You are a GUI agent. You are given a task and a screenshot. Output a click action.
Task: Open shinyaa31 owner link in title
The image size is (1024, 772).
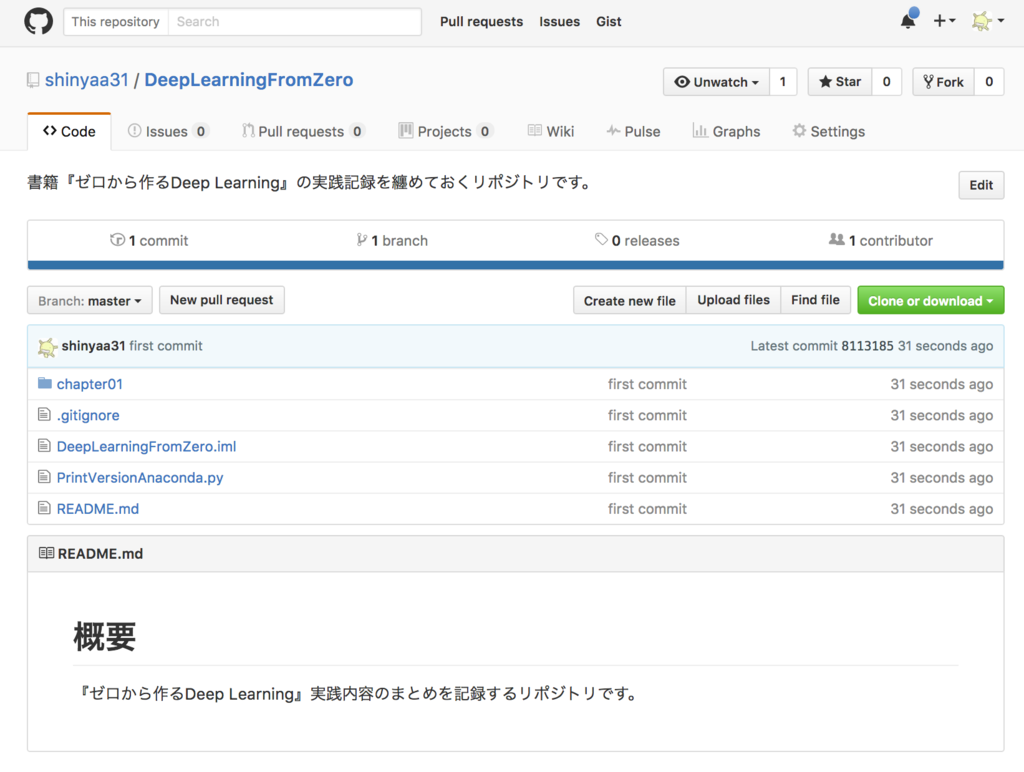click(x=86, y=80)
